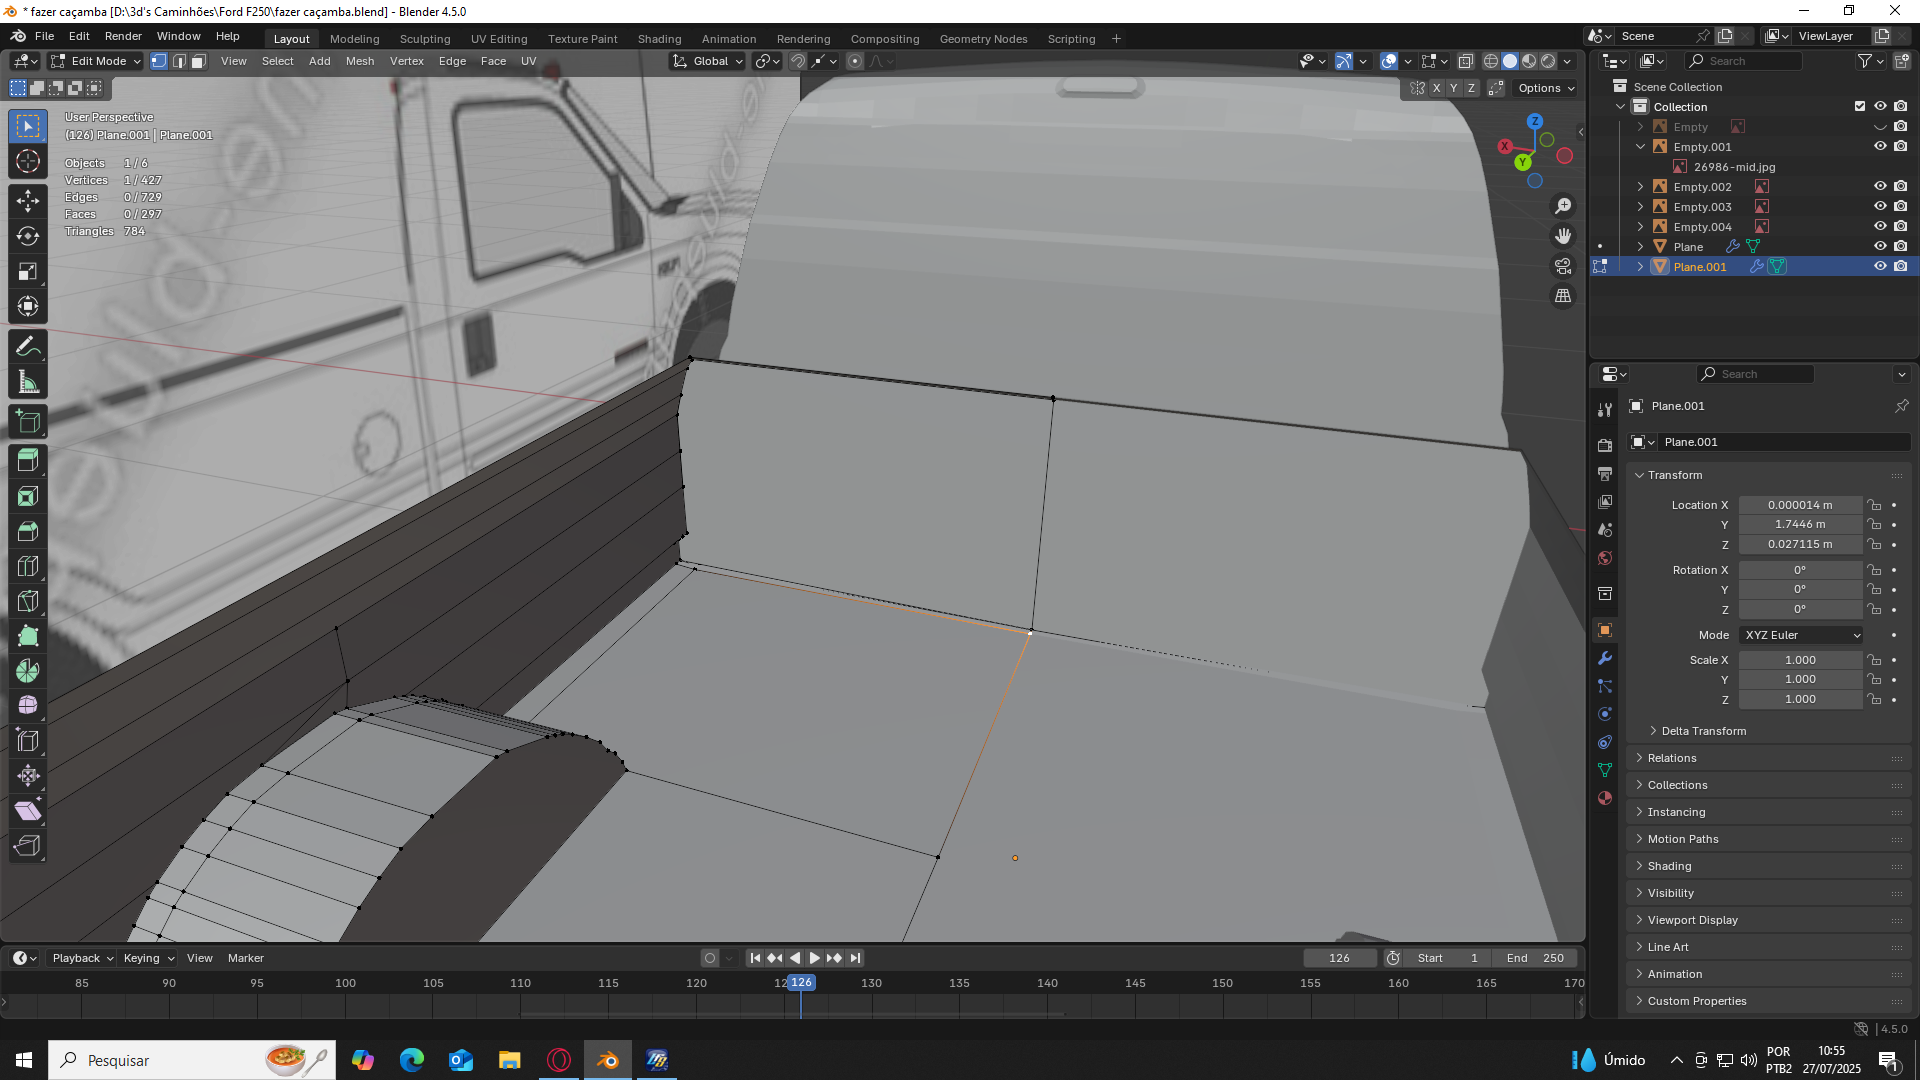Switch to face select mode
Screen dimensions: 1920x1080
[x=198, y=61]
